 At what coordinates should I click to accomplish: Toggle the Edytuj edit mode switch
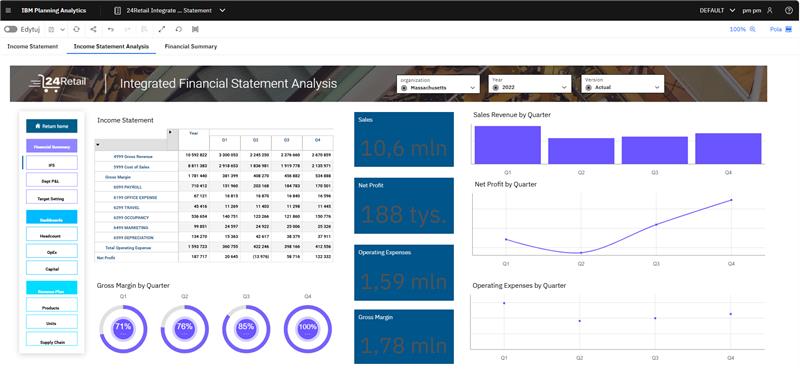(x=11, y=30)
